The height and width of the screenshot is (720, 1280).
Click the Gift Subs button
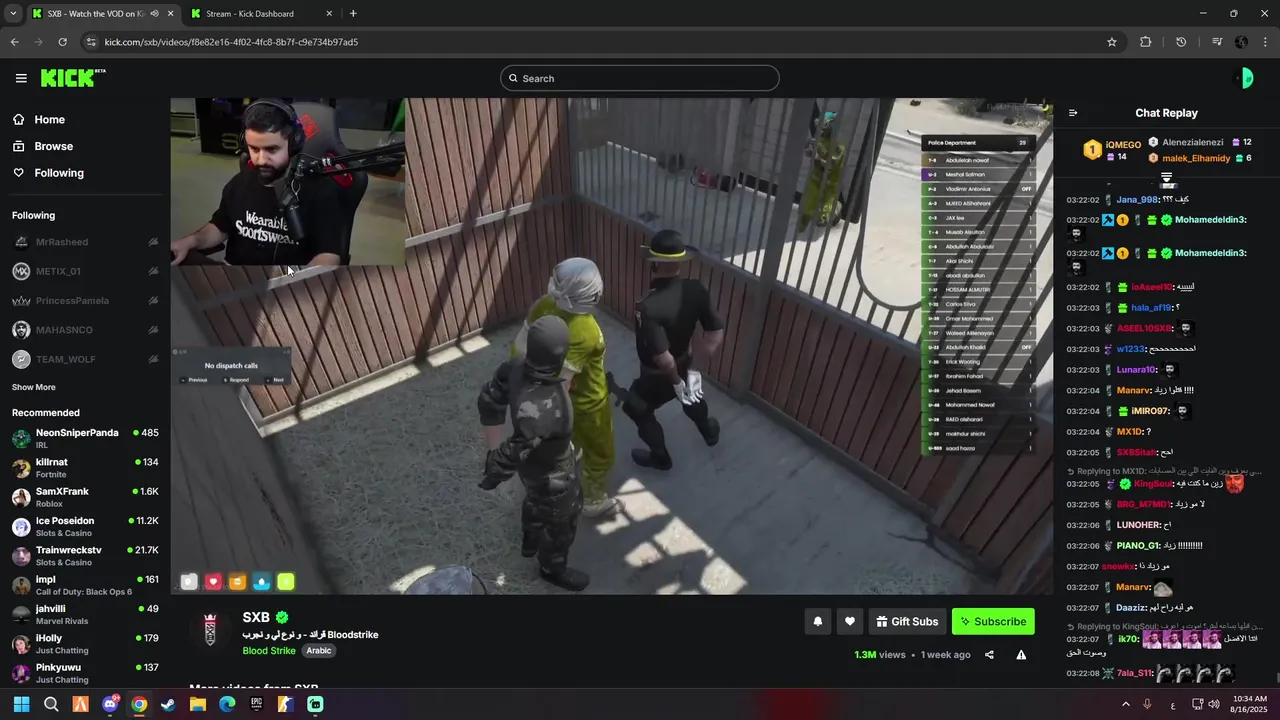pos(907,621)
